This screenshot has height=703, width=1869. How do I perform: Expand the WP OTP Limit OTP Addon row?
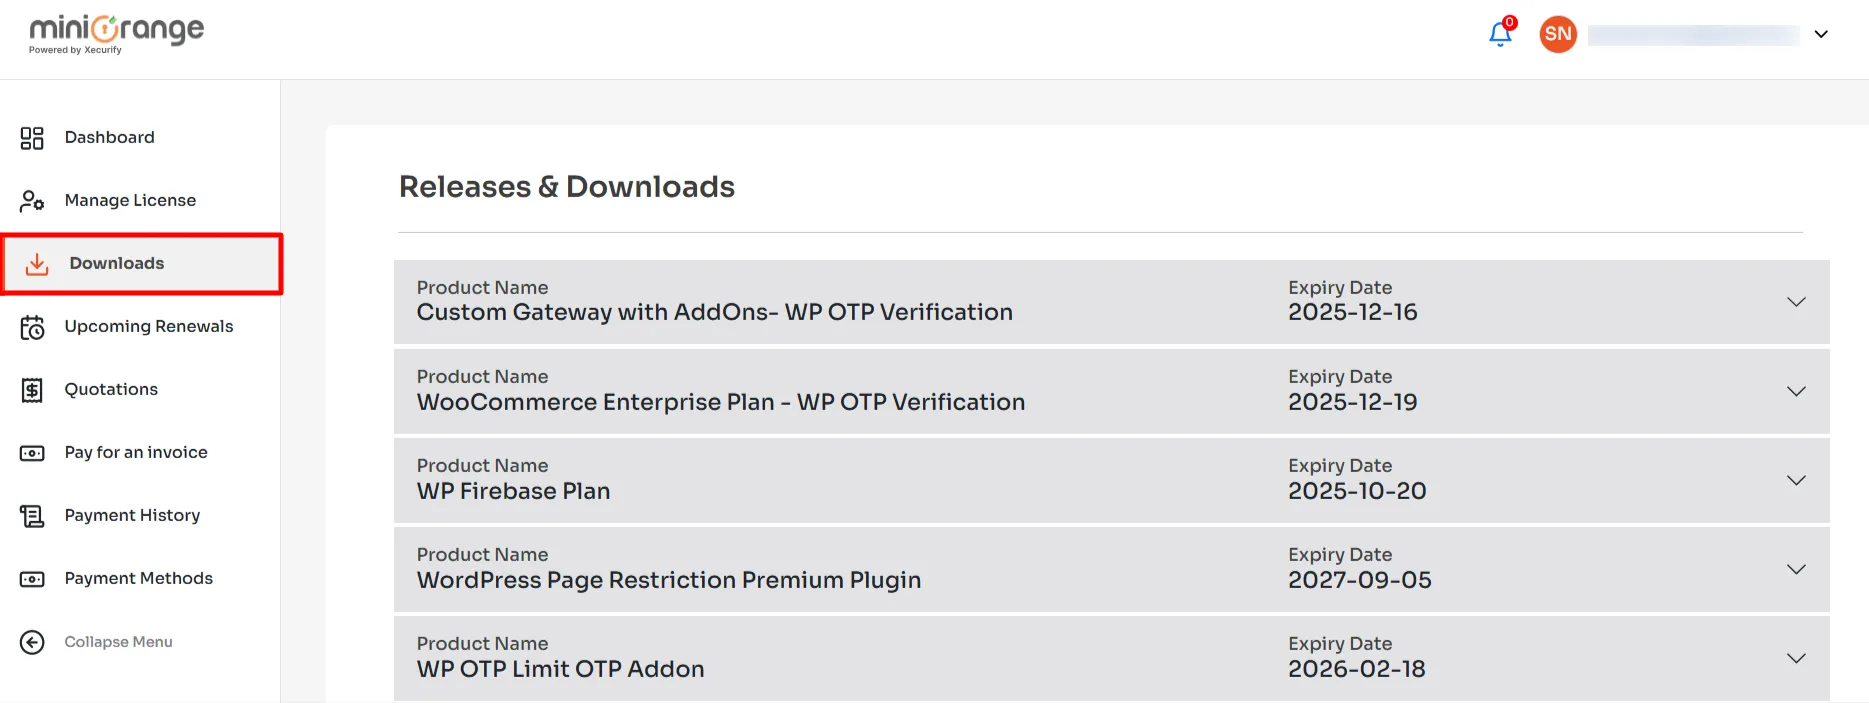(x=1796, y=658)
